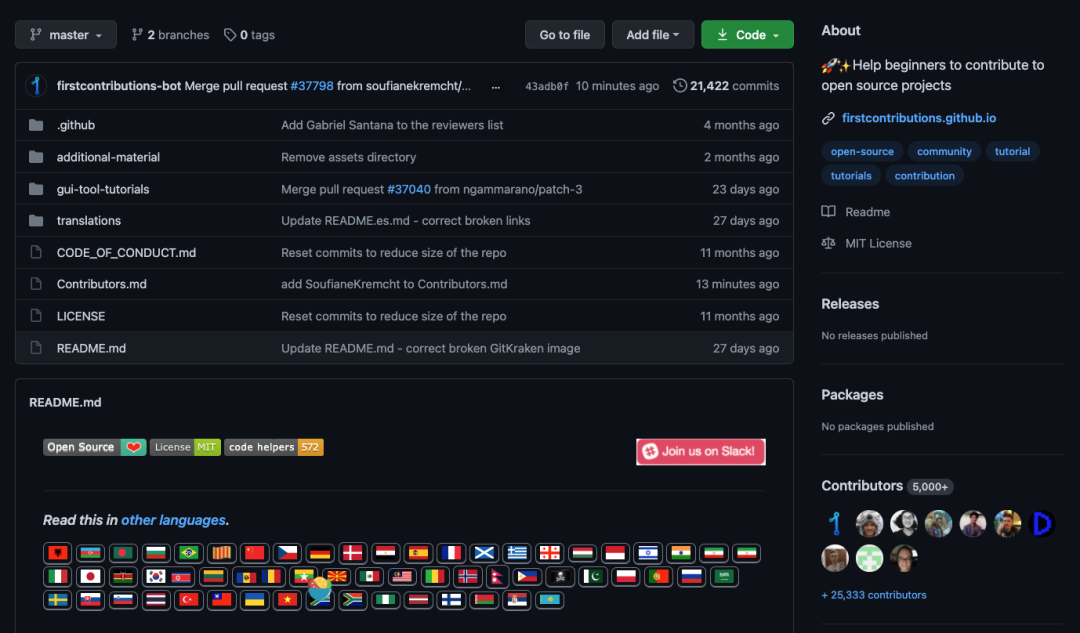
Task: Open the + 25,333 contributors link
Action: tap(873, 594)
